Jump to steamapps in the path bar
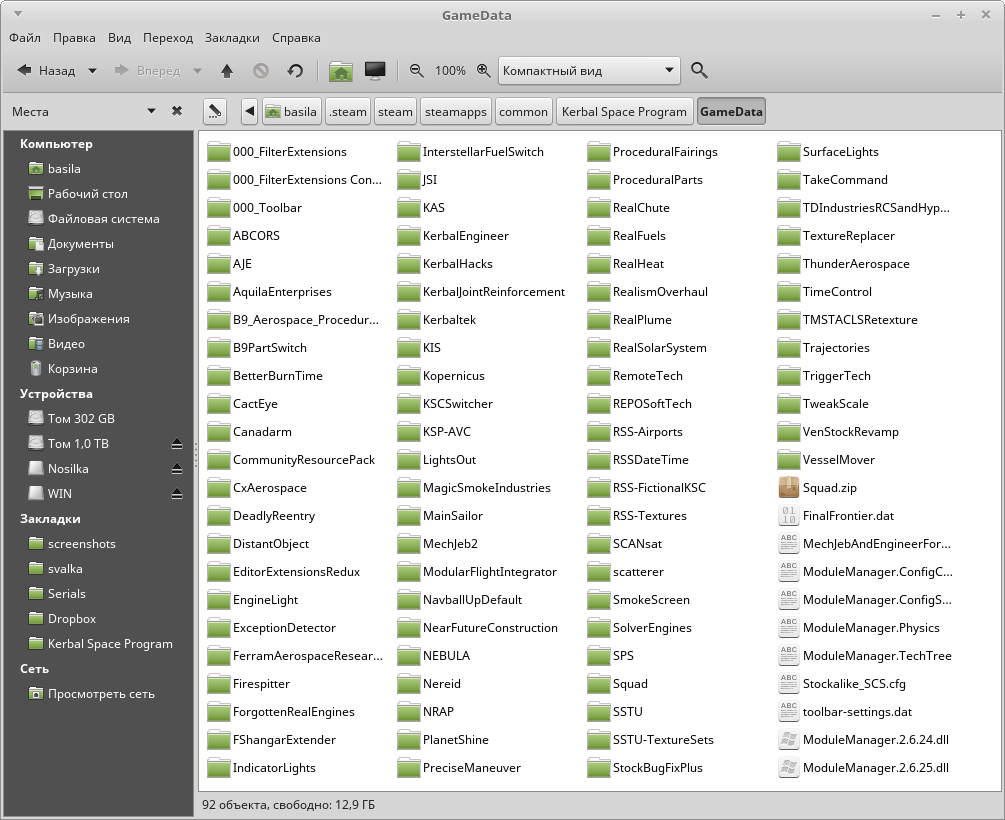 [x=456, y=112]
